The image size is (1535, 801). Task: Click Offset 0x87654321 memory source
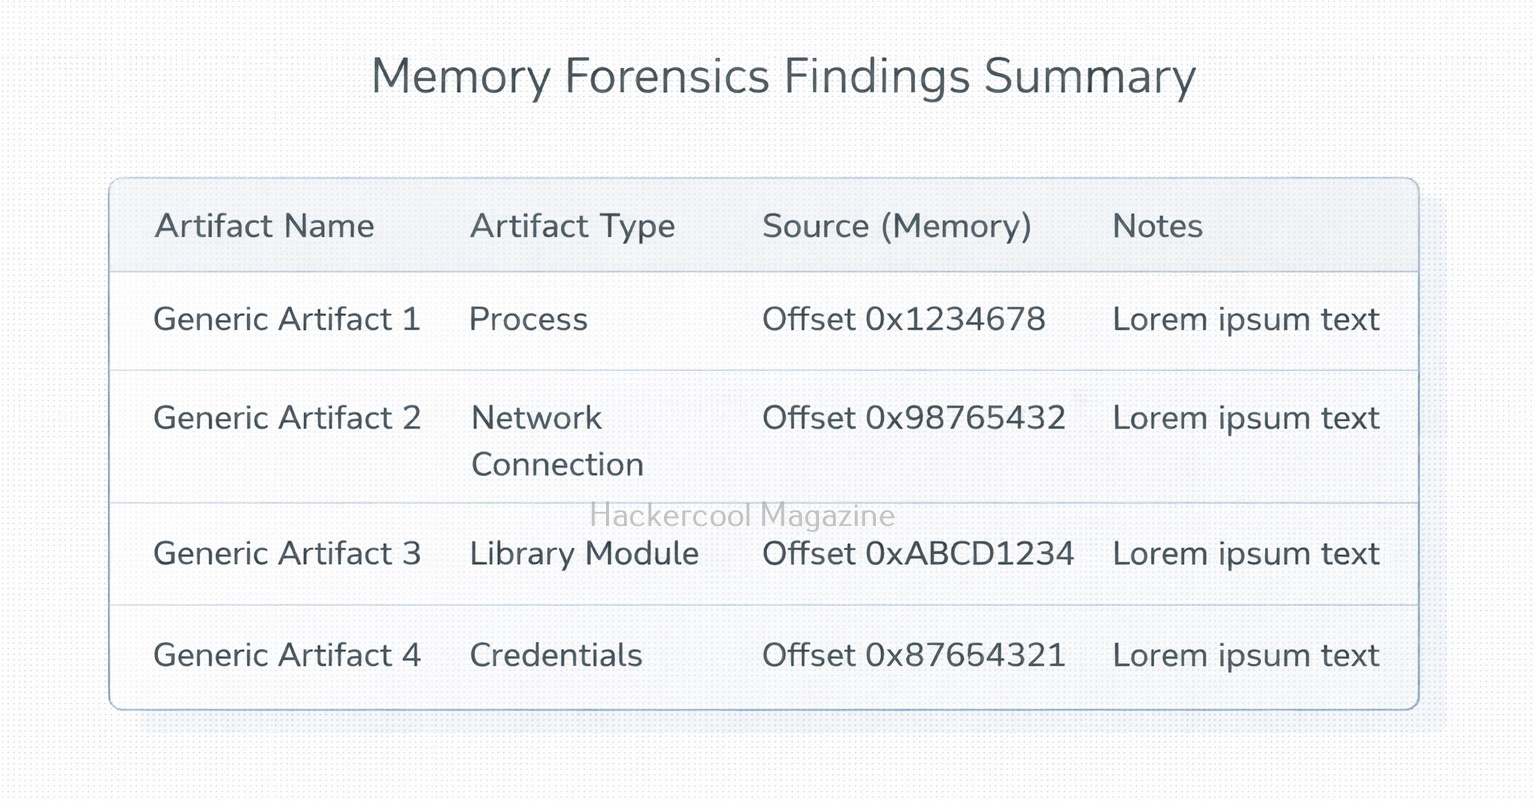click(913, 656)
